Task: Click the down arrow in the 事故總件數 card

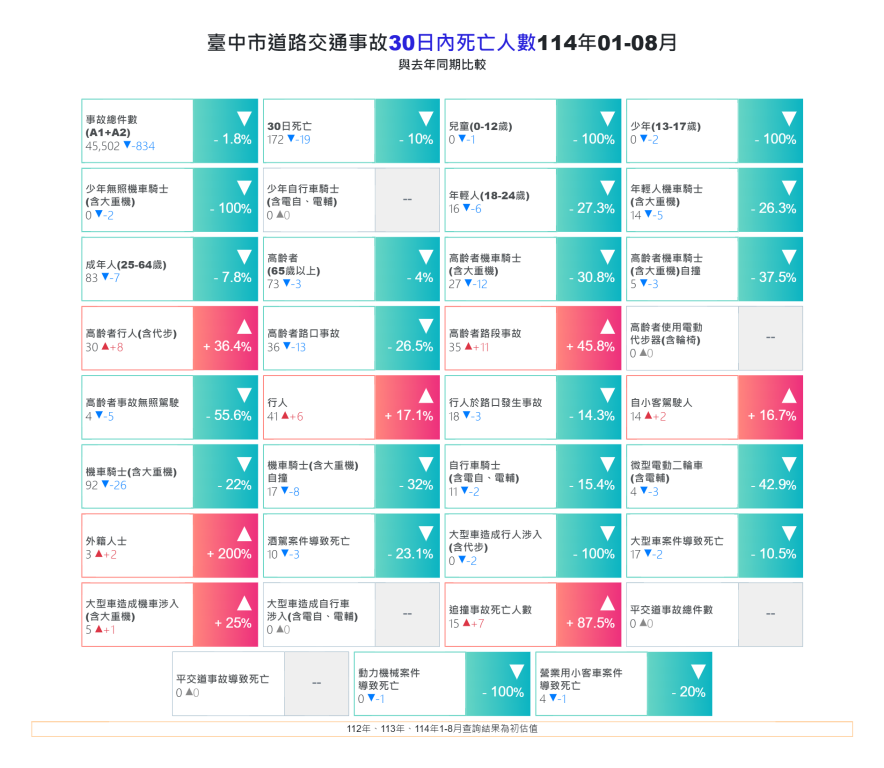Action: pos(244,118)
